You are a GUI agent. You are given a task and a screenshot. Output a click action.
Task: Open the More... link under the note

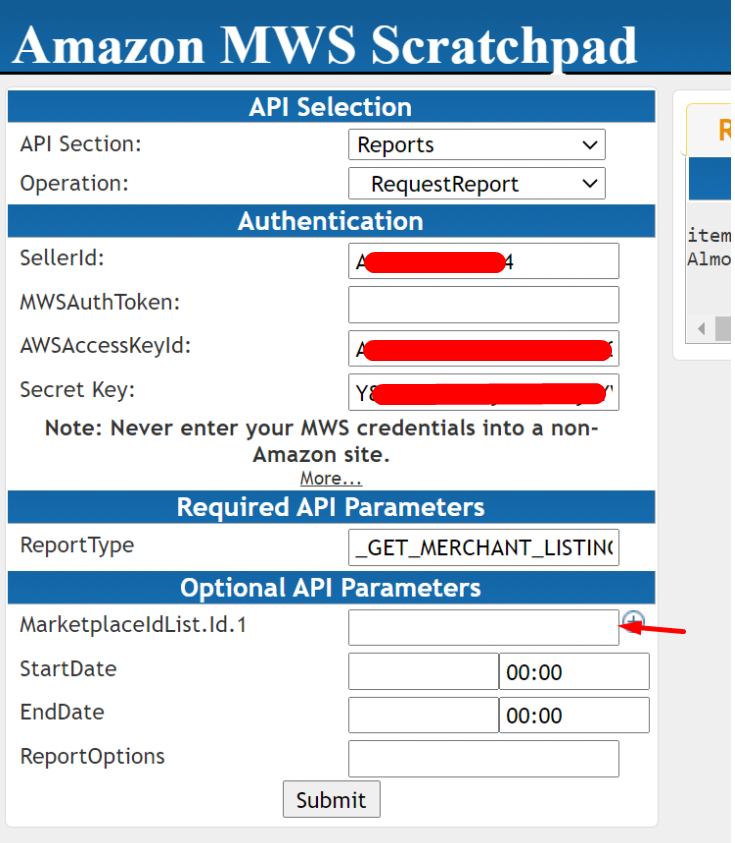pos(331,478)
